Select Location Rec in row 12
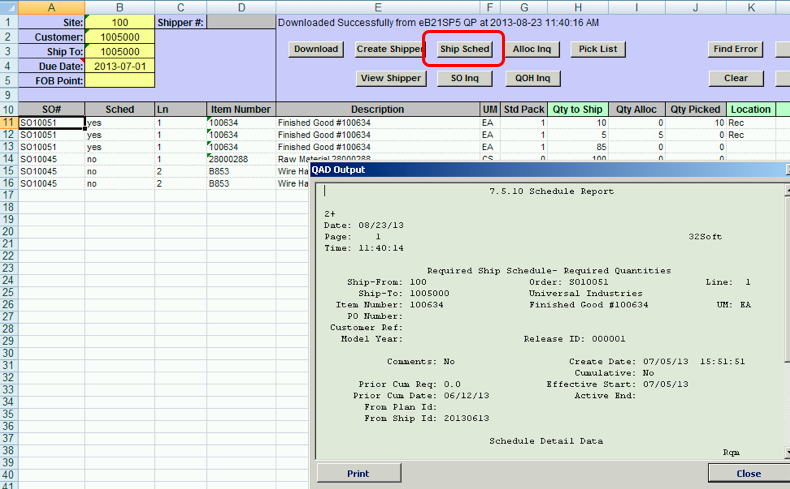 point(751,135)
